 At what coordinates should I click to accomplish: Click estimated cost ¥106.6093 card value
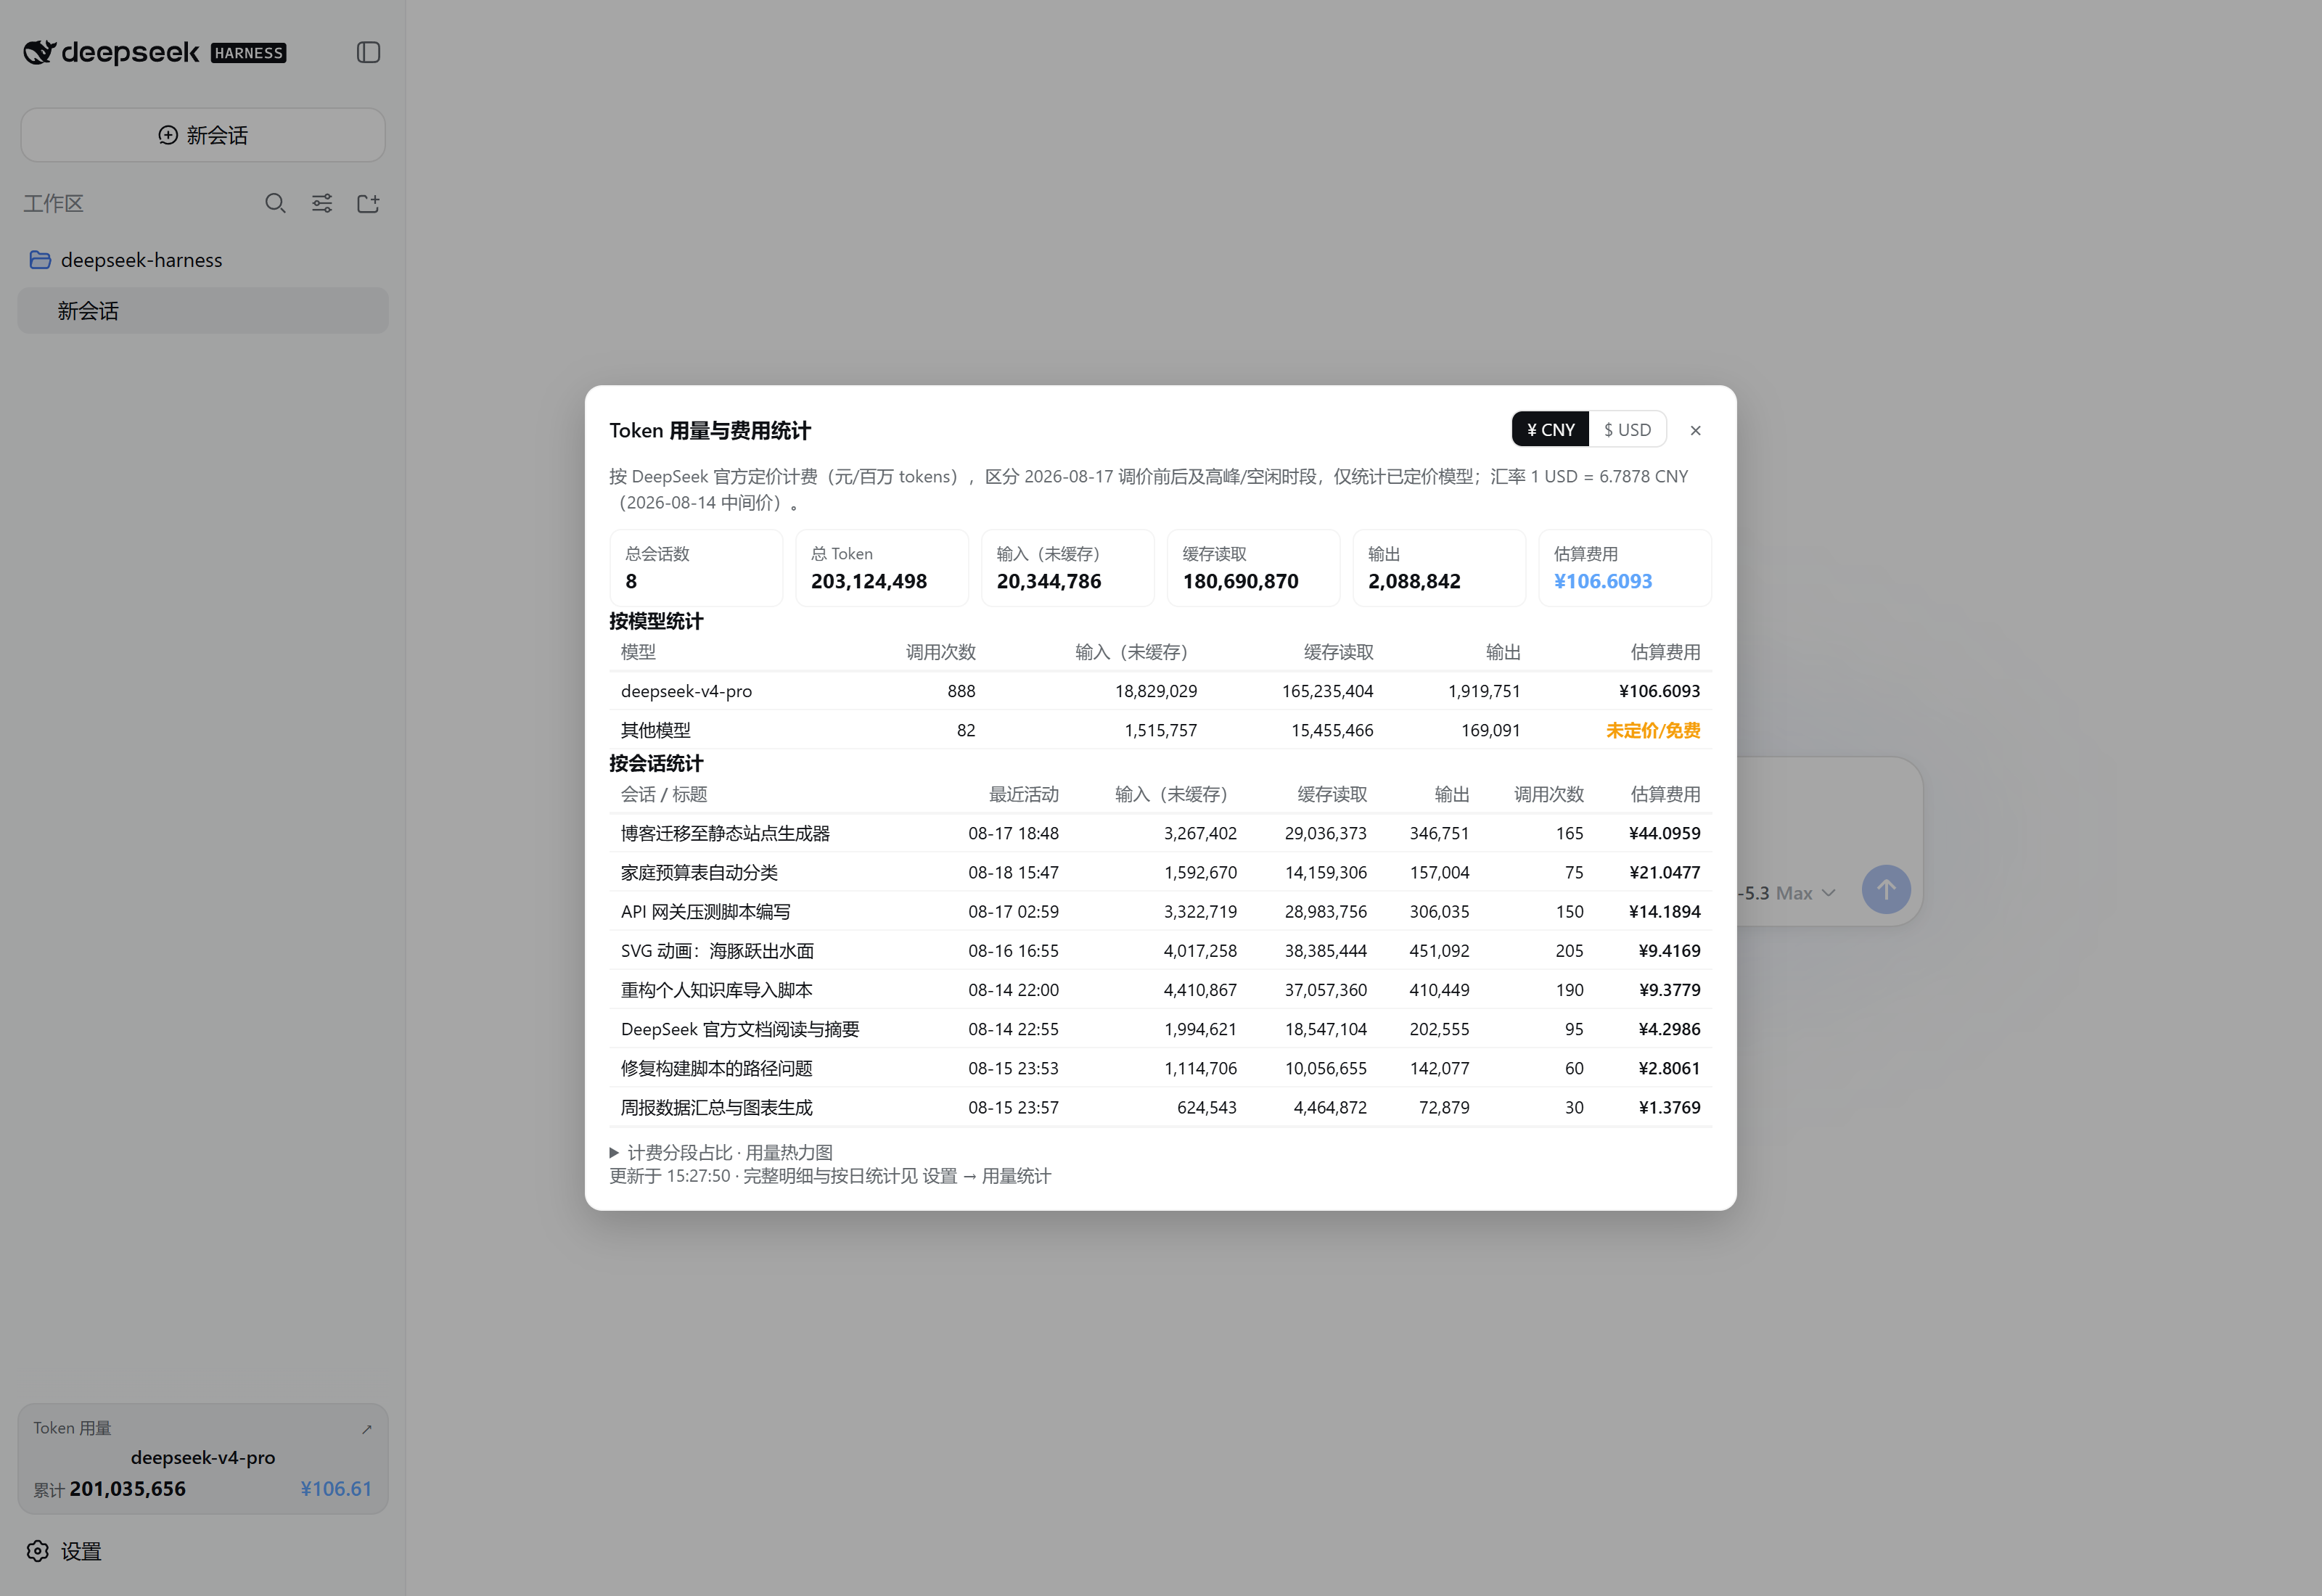pyautogui.click(x=1603, y=581)
